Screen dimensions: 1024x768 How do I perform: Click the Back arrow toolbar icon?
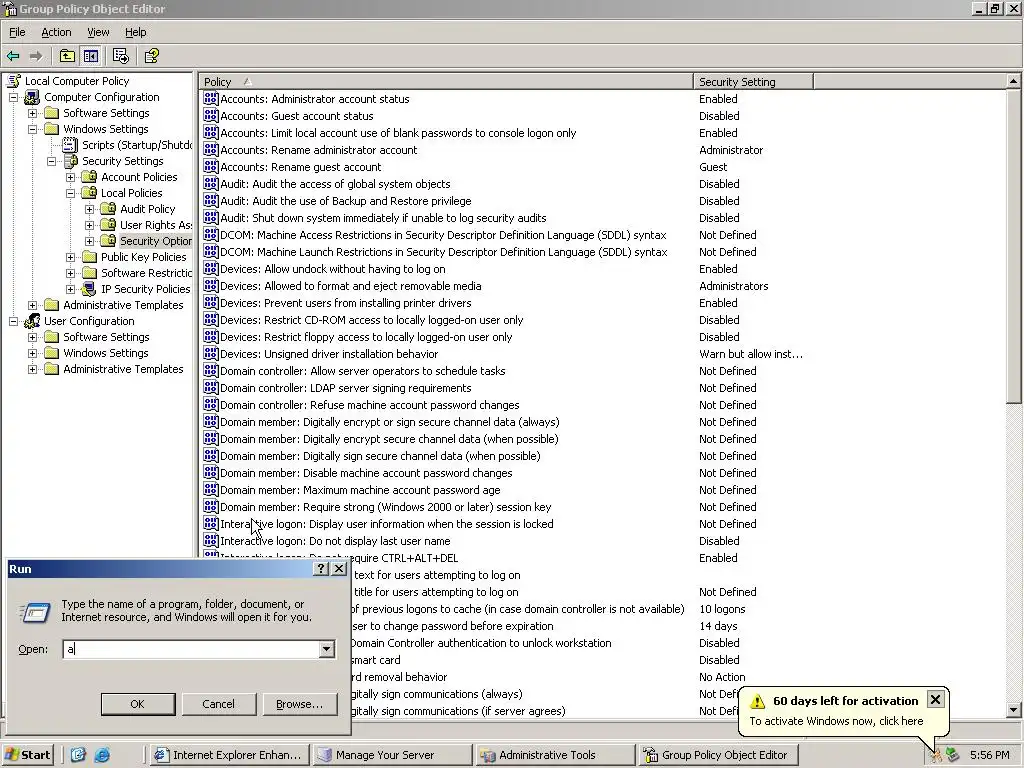[13, 56]
